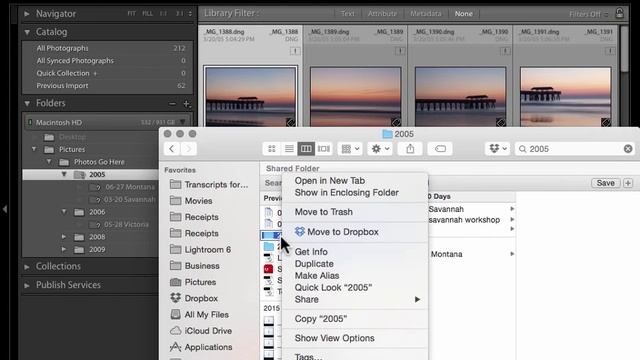
Task: Click the Folders panel plus icon
Action: [x=187, y=104]
